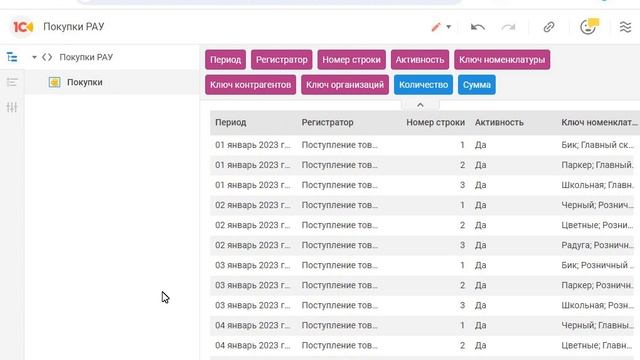Click the Ключ контрагентов field chip

tap(251, 84)
